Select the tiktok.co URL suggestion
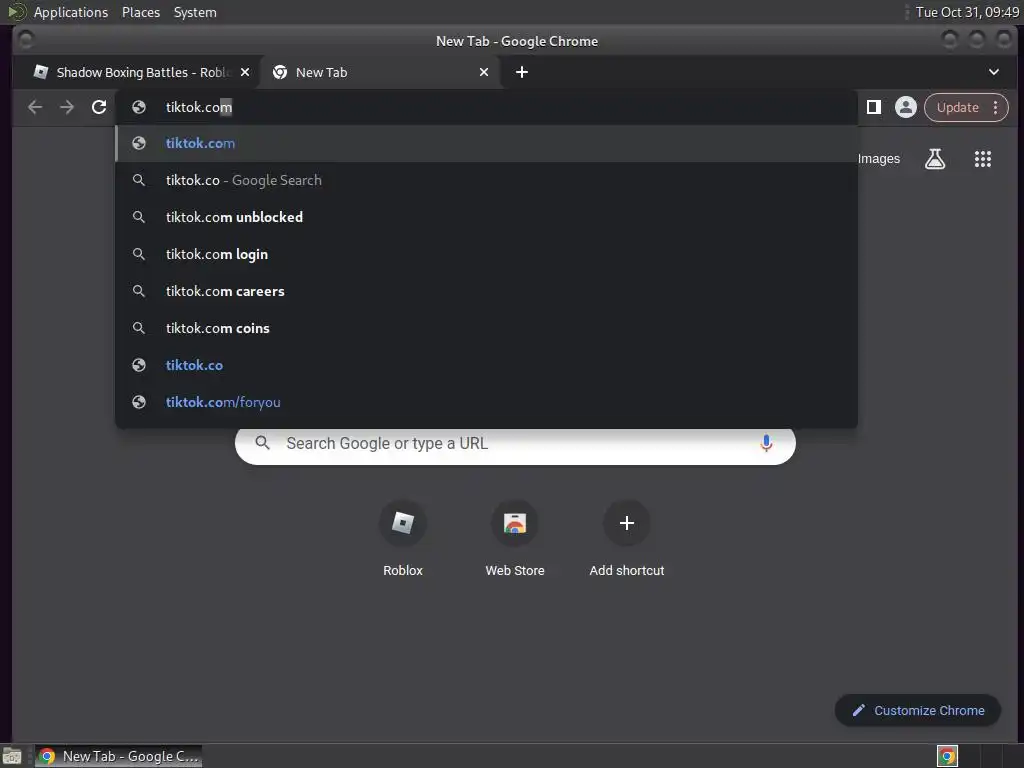Image resolution: width=1024 pixels, height=768 pixels. tap(486, 365)
